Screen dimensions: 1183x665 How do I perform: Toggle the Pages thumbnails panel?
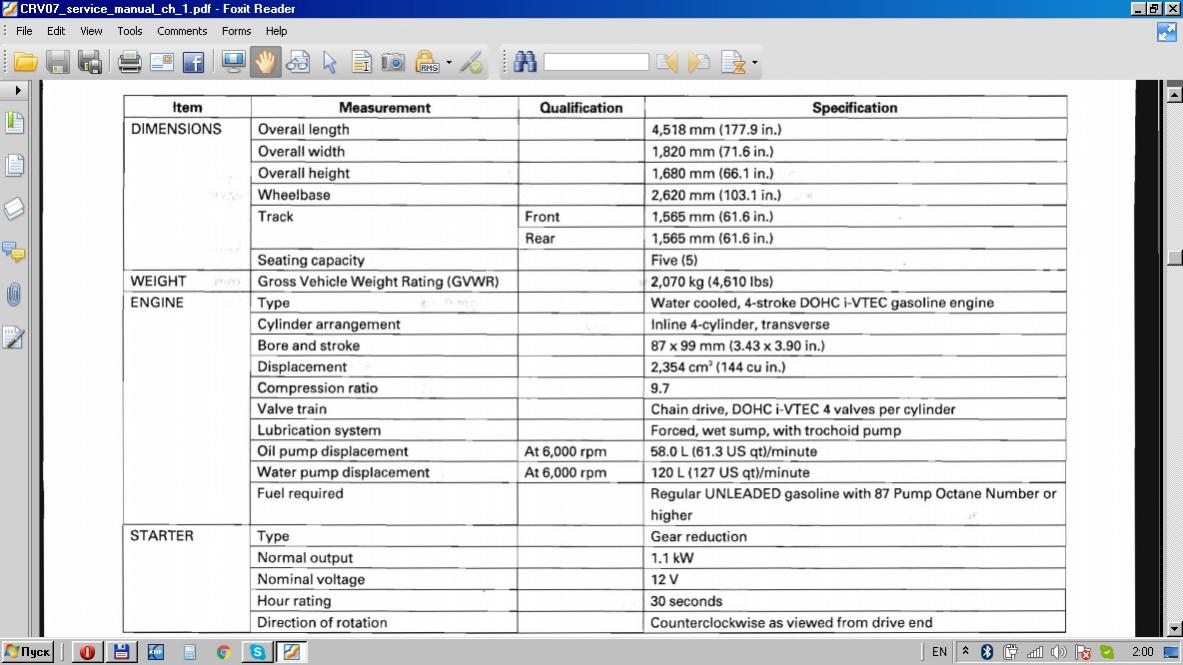pos(14,166)
